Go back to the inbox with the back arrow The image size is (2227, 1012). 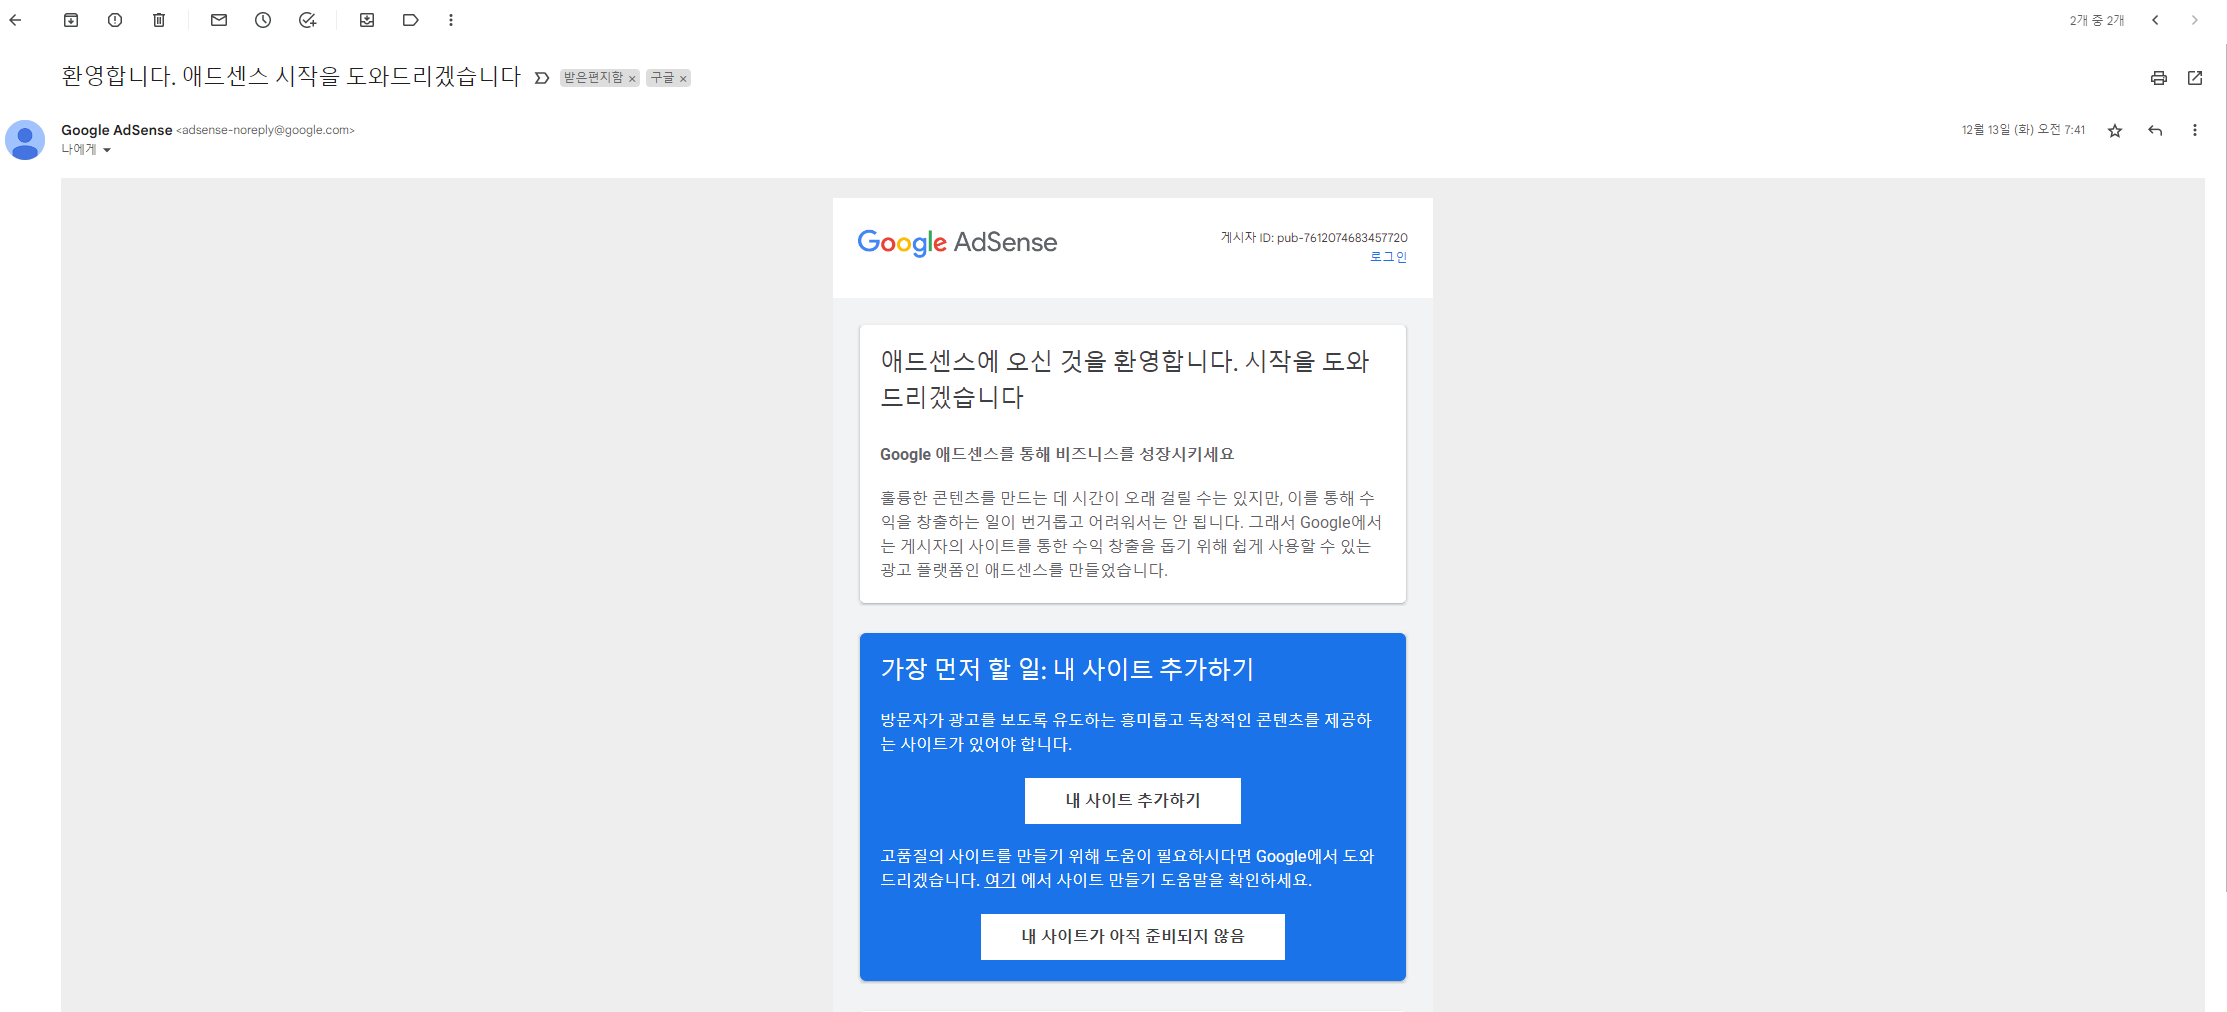pos(15,20)
